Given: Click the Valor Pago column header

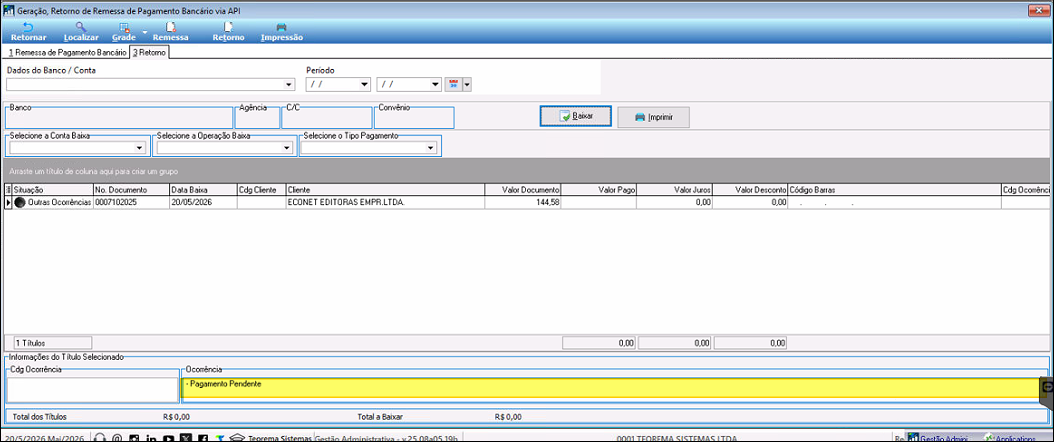Looking at the screenshot, I should [x=599, y=190].
